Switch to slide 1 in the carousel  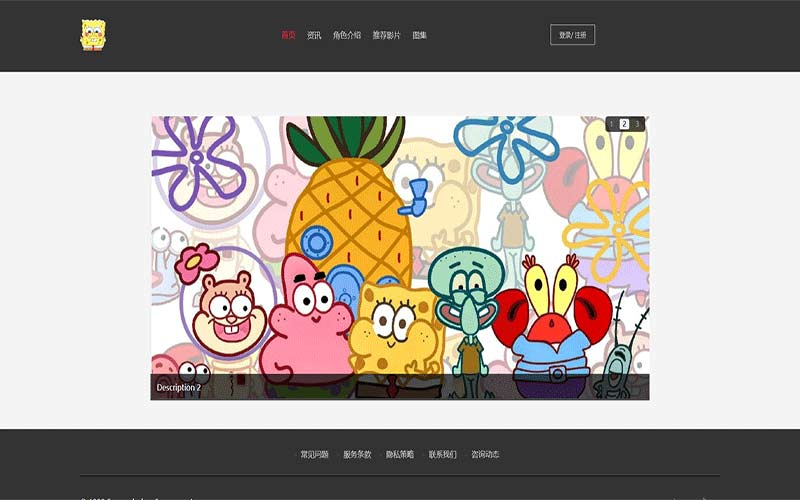(612, 124)
